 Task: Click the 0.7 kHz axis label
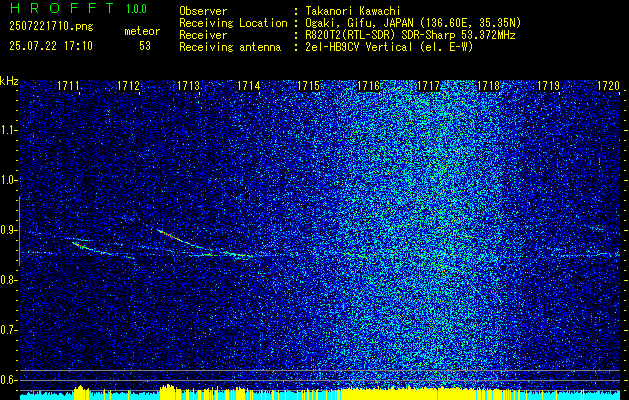[x=8, y=330]
